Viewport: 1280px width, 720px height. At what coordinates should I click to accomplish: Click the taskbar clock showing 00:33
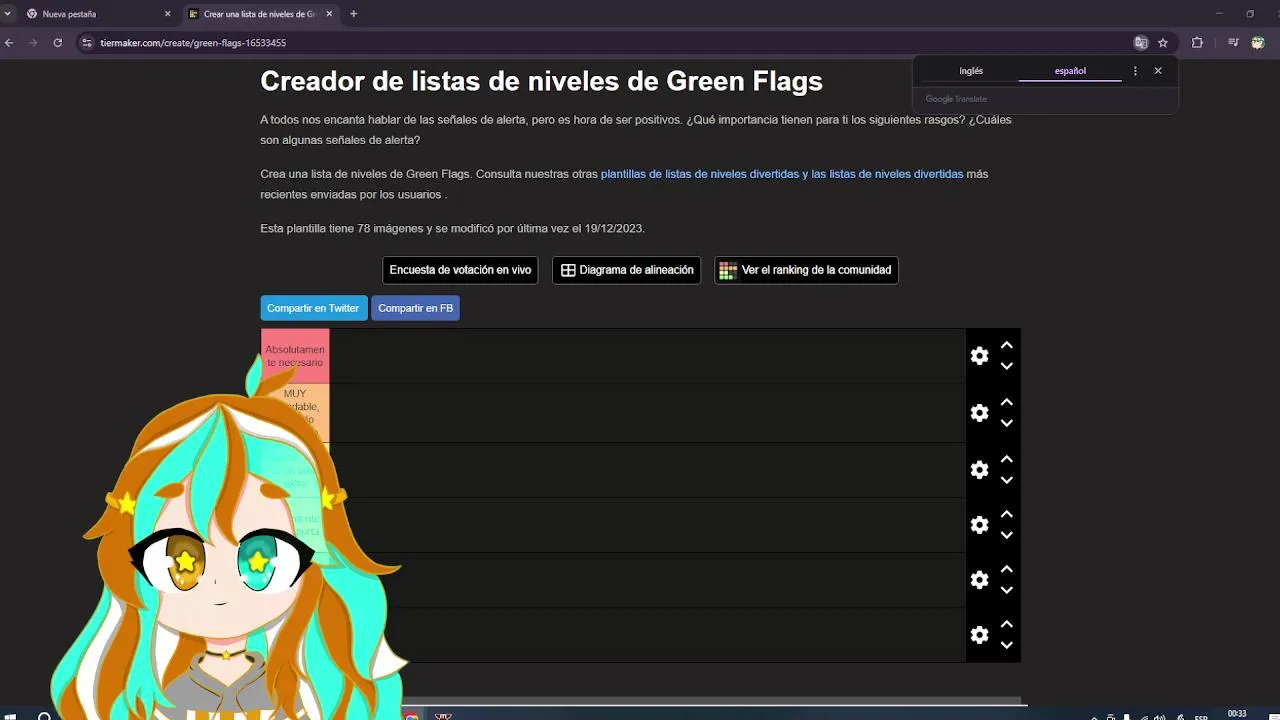(x=1237, y=714)
